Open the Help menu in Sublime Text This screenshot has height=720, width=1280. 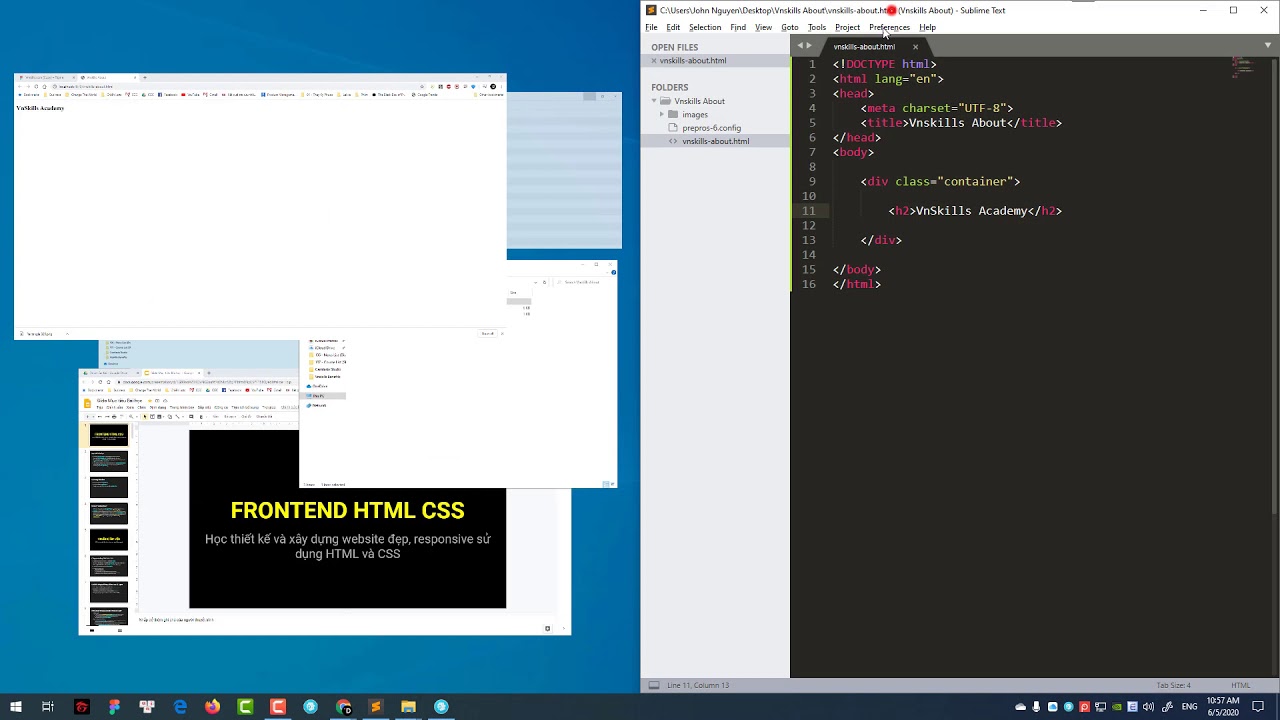pyautogui.click(x=927, y=27)
